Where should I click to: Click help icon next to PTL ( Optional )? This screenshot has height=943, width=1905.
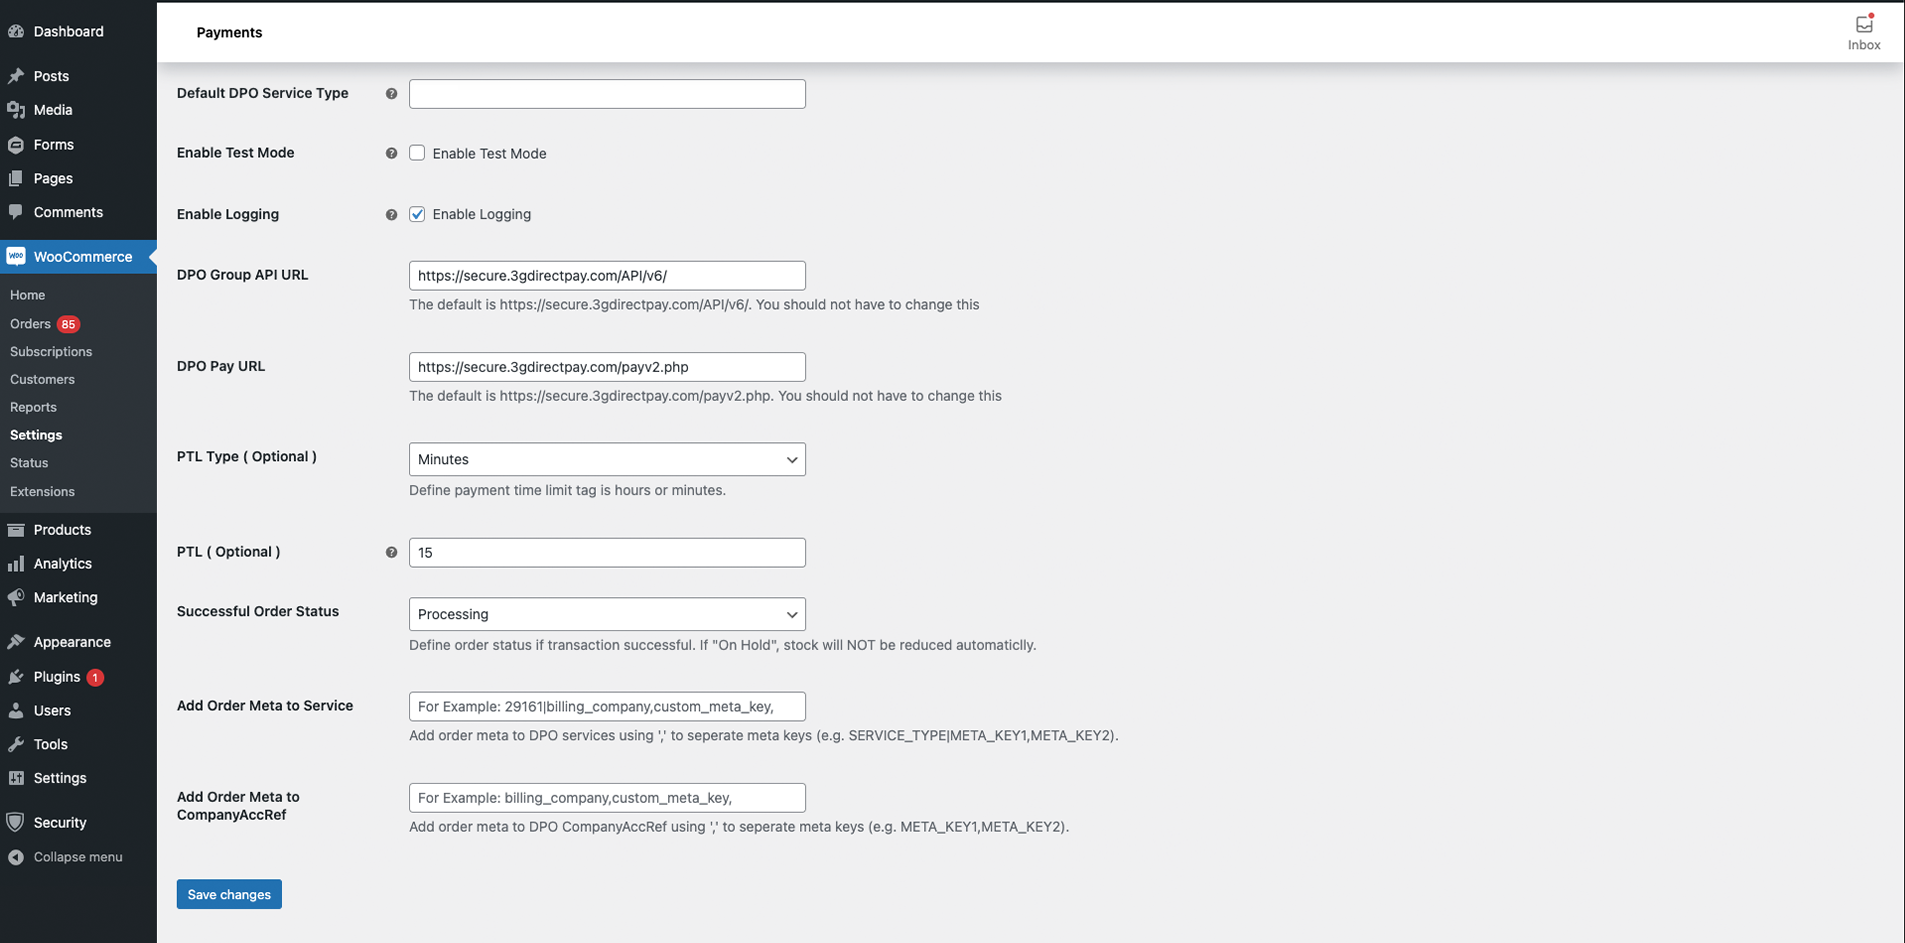coord(391,552)
